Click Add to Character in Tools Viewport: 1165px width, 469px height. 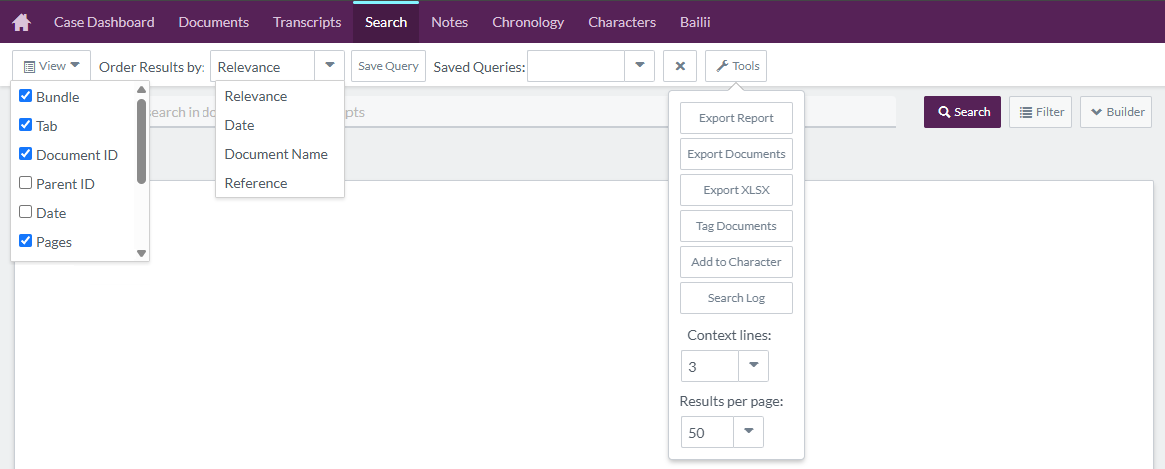pos(736,262)
